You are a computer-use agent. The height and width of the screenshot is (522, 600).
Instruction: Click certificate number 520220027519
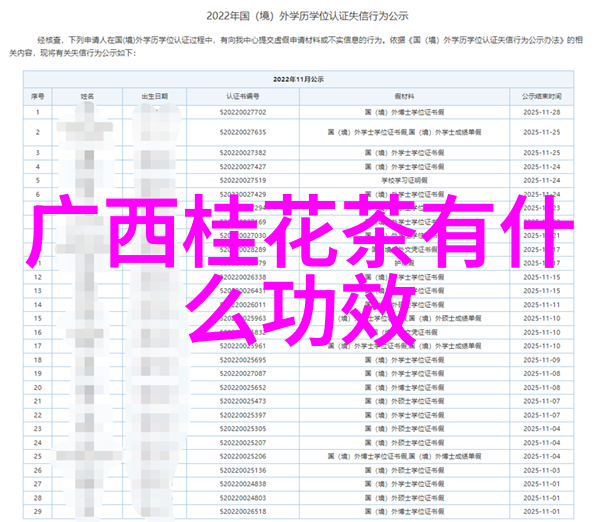[x=240, y=180]
